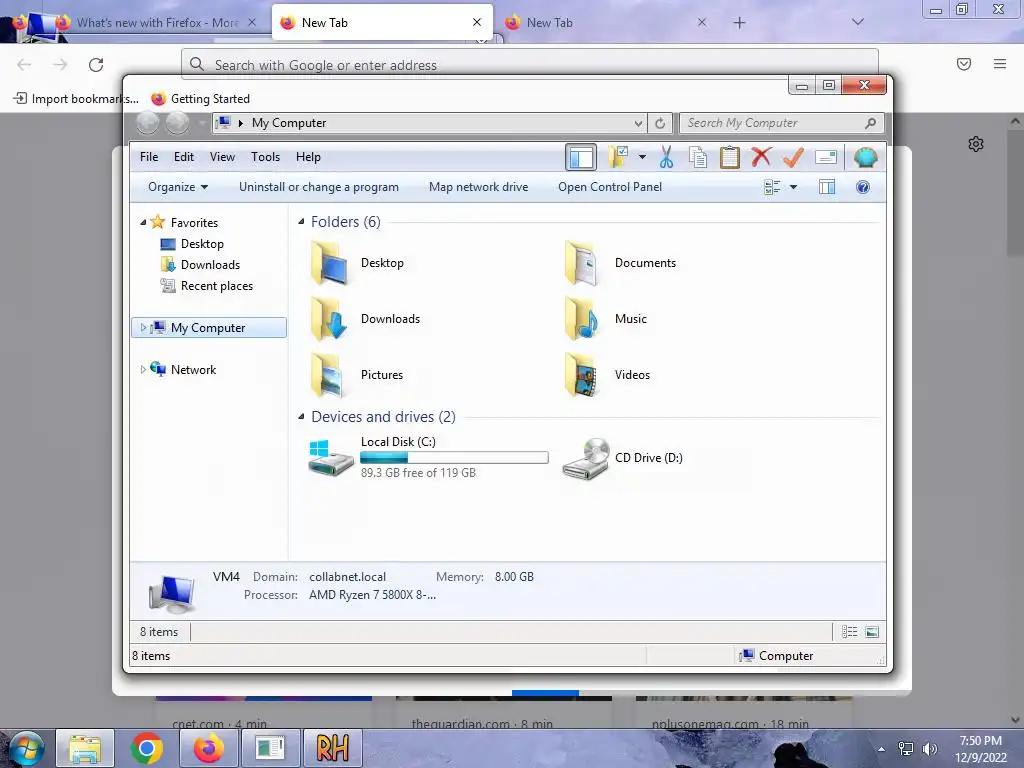Show hidden tray icons arrow

click(x=882, y=749)
